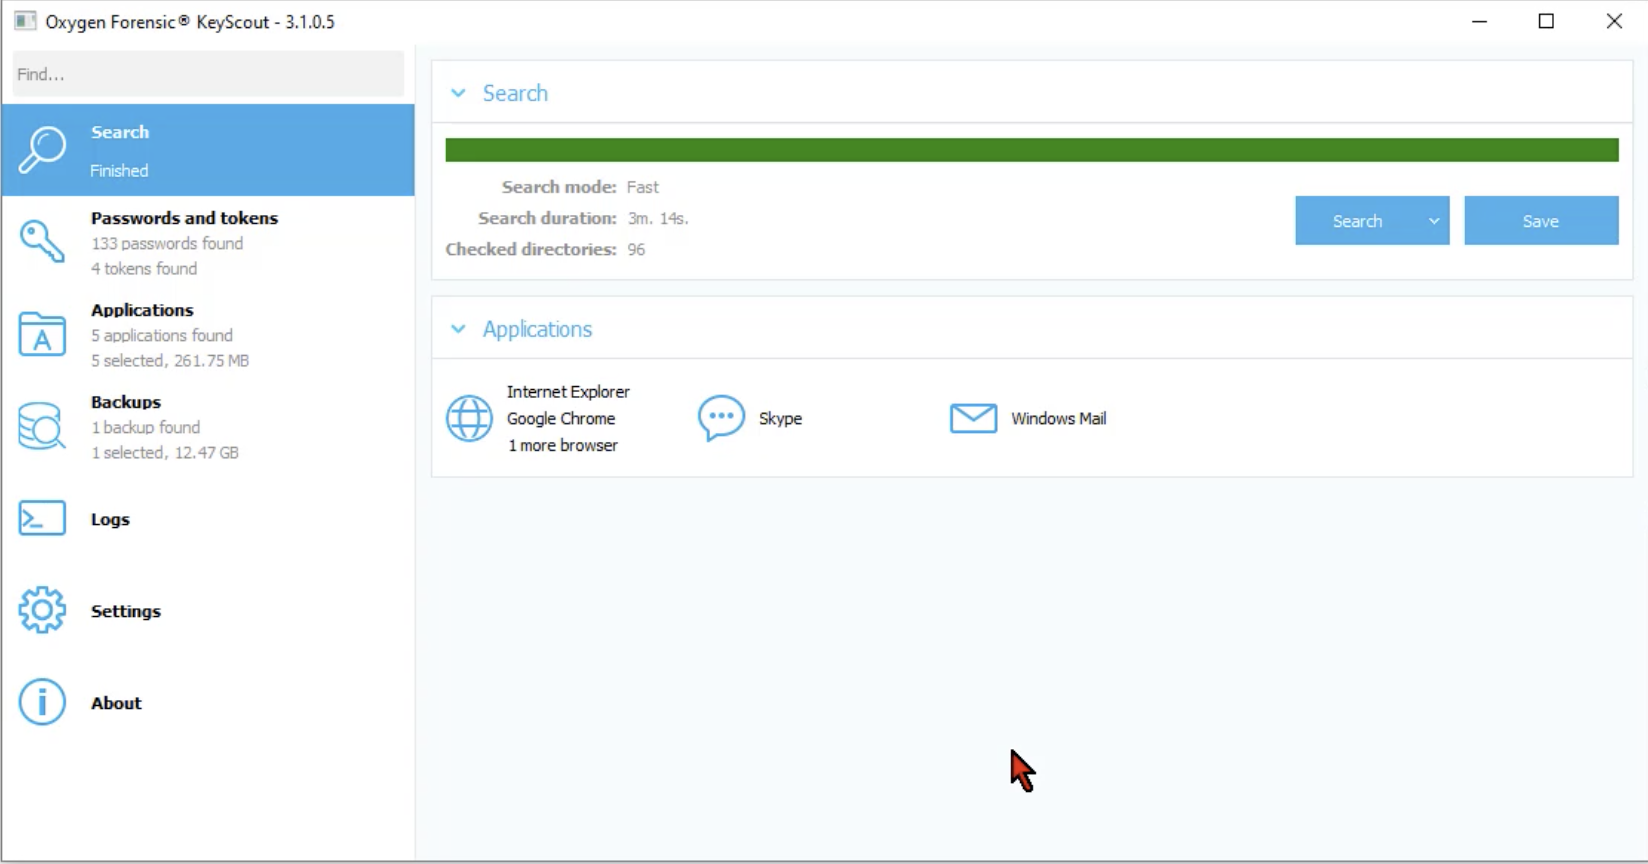The image size is (1648, 864).
Task: Click the Internet Explorer label
Action: [x=568, y=392]
